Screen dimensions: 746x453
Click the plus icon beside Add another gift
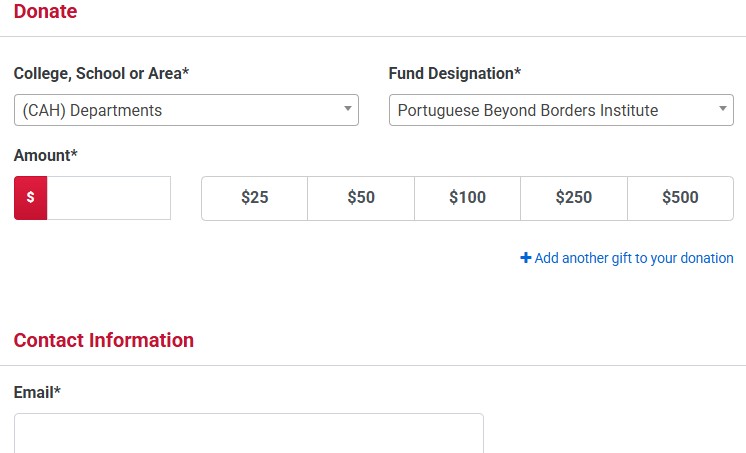(x=526, y=258)
